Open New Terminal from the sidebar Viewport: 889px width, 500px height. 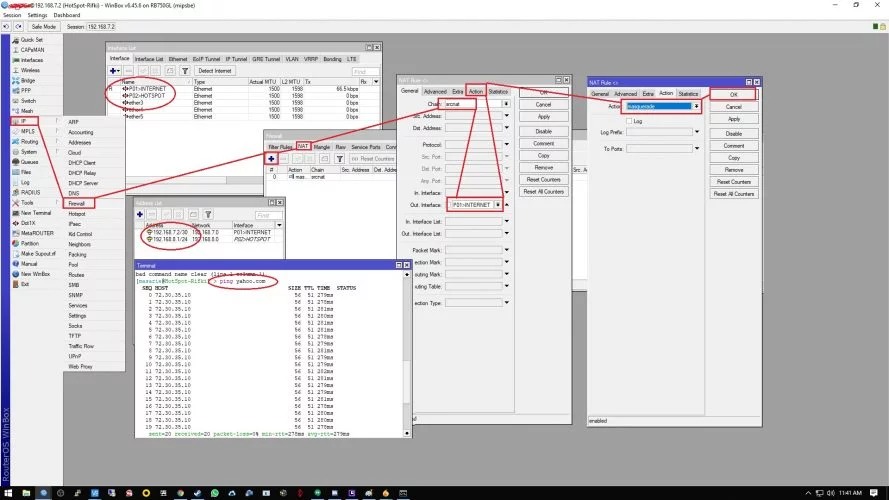point(36,212)
